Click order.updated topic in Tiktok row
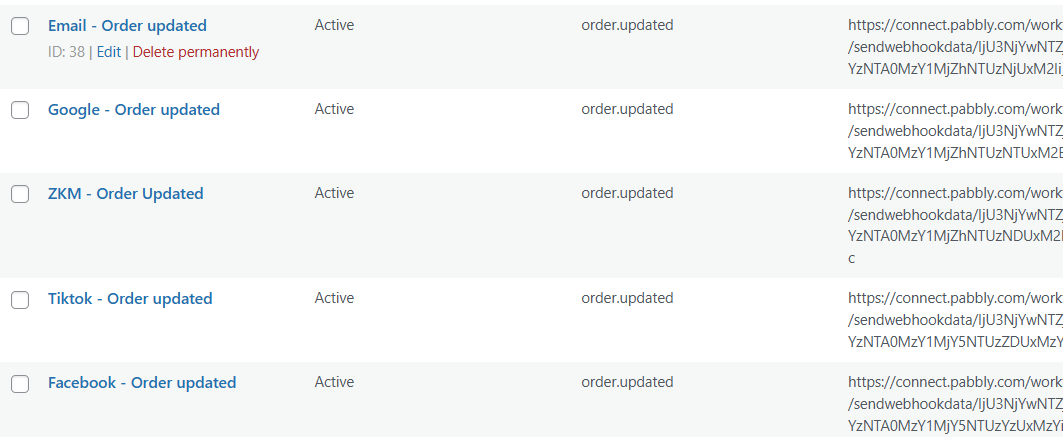1063x437 pixels. (x=627, y=298)
